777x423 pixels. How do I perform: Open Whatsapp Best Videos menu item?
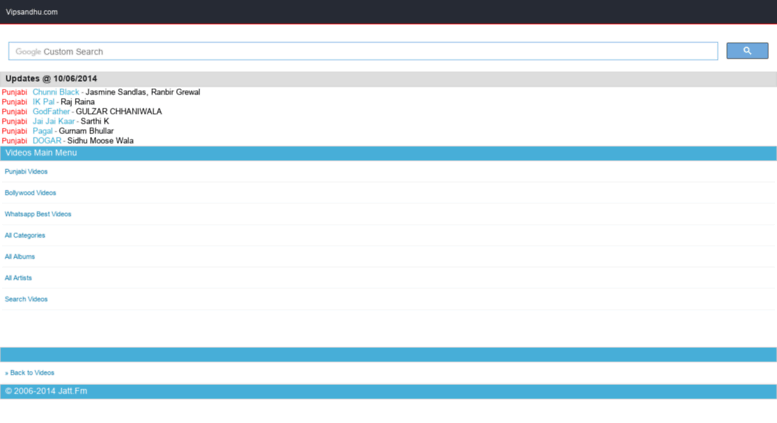[38, 214]
